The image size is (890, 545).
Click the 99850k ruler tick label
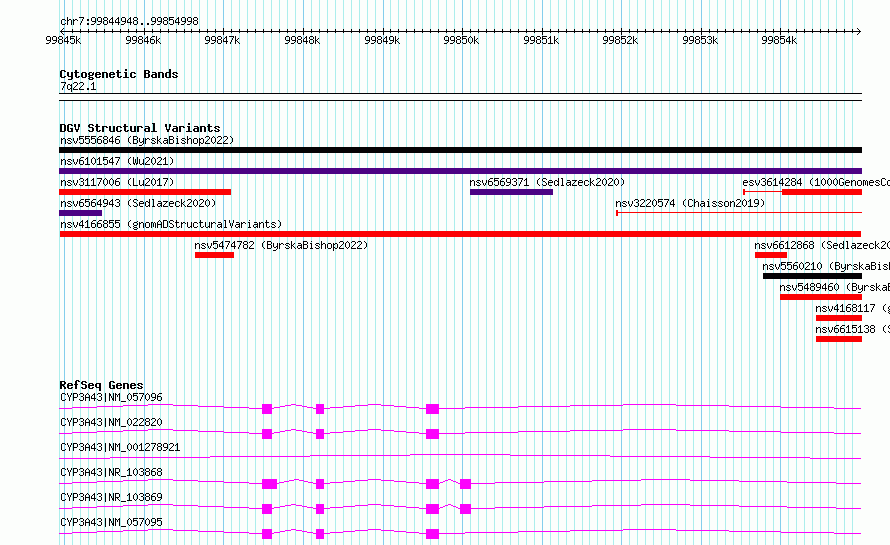461,40
